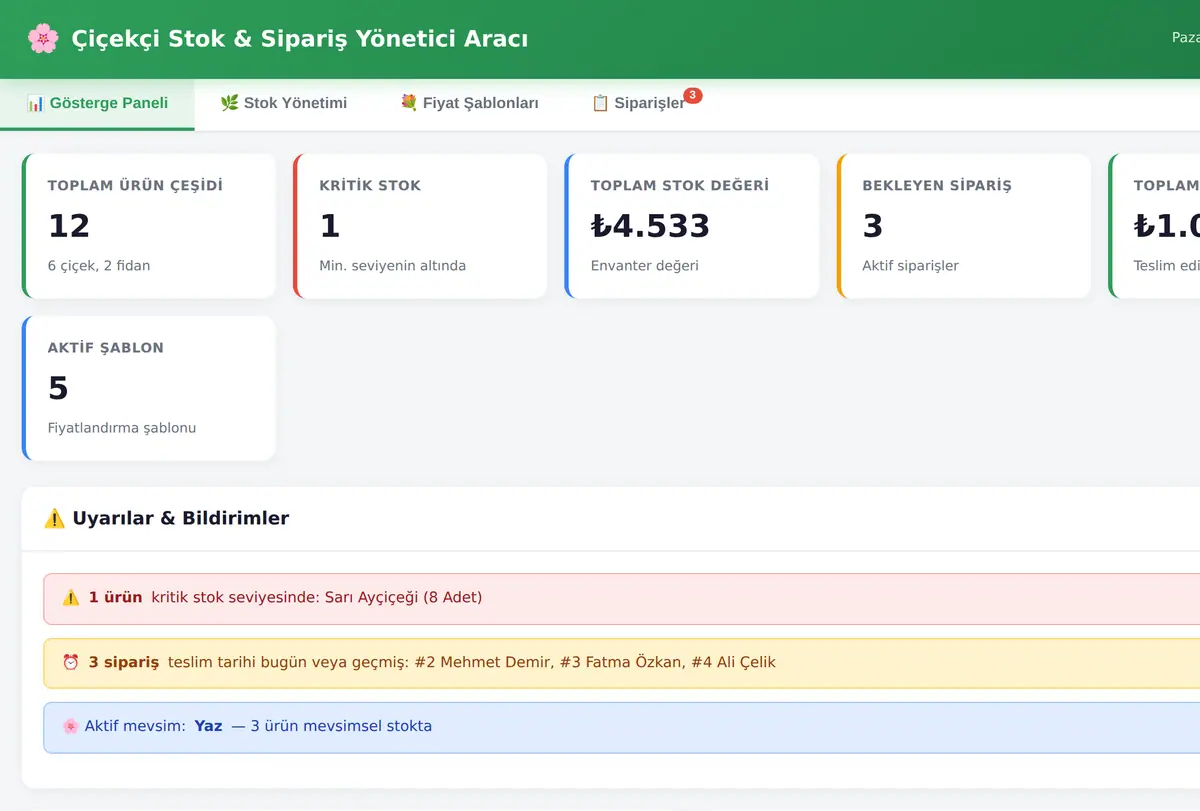Go to the Siparişler tab

point(646,103)
